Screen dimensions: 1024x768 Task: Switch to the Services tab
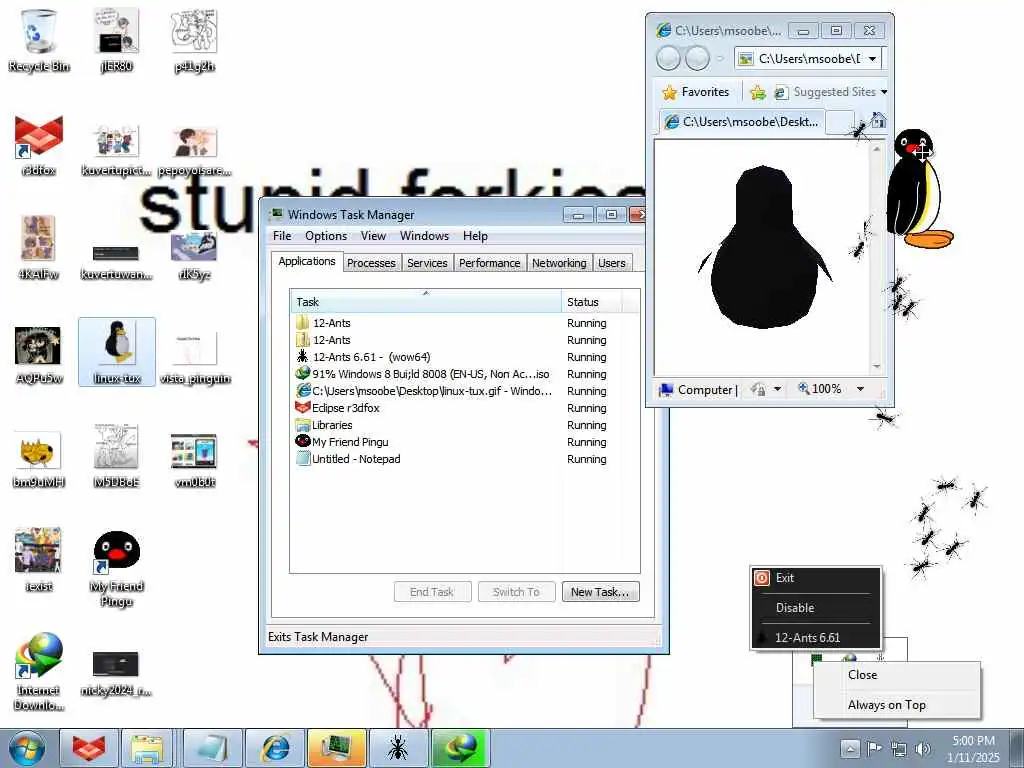click(427, 263)
